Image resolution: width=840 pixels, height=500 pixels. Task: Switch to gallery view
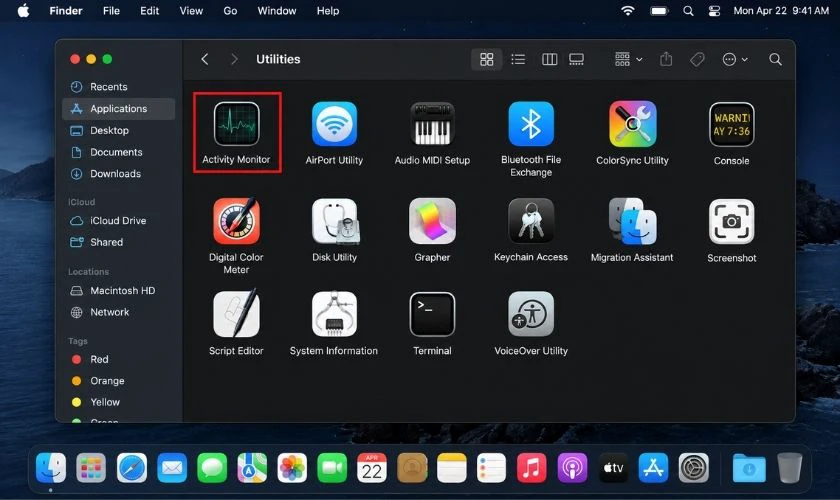pyautogui.click(x=576, y=59)
